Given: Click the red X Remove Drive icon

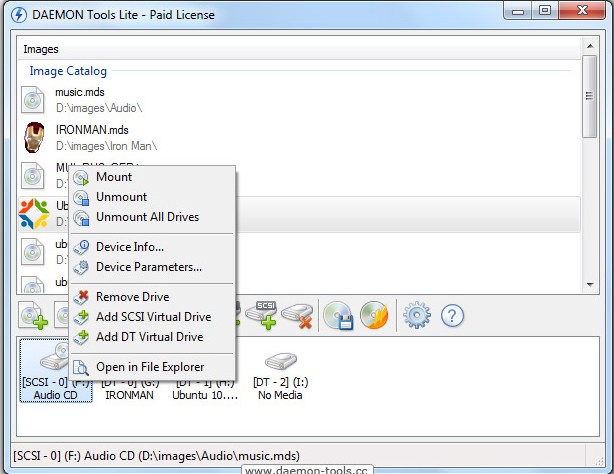Looking at the screenshot, I should coord(81,297).
